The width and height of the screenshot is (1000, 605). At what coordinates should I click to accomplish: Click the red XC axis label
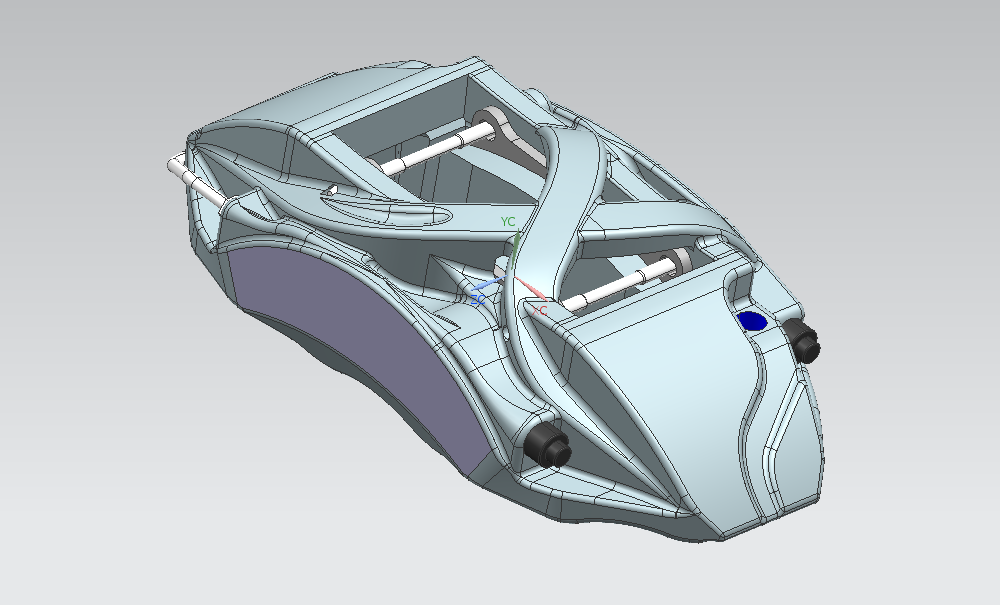pos(540,311)
